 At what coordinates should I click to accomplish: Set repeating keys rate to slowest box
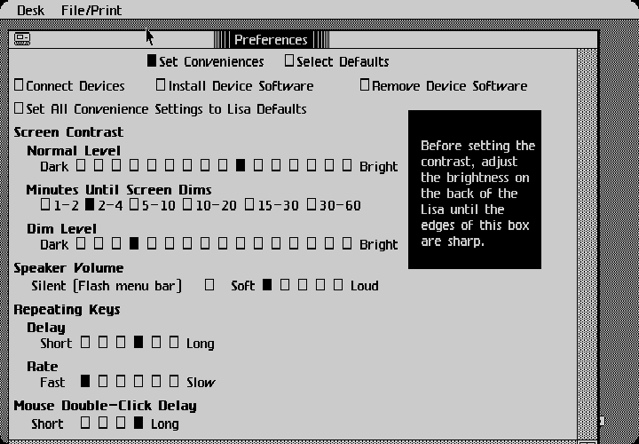[174, 381]
